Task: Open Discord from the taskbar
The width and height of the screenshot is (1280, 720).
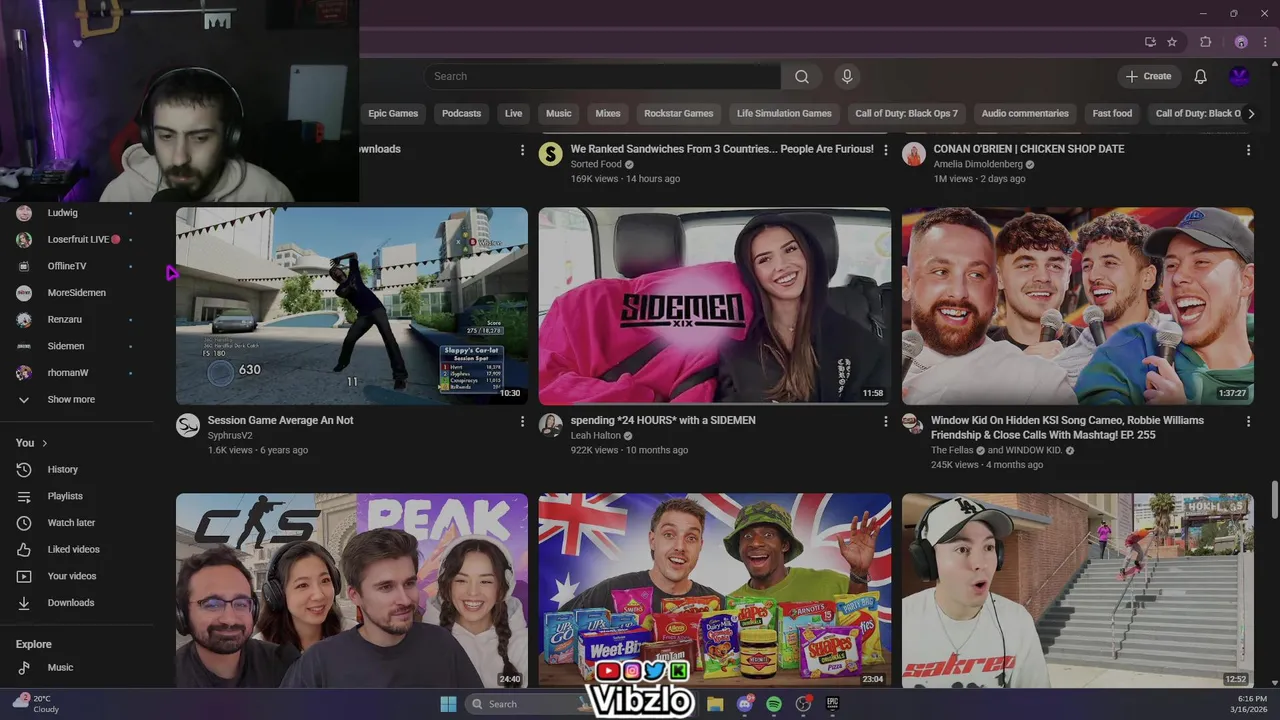Action: coord(745,704)
